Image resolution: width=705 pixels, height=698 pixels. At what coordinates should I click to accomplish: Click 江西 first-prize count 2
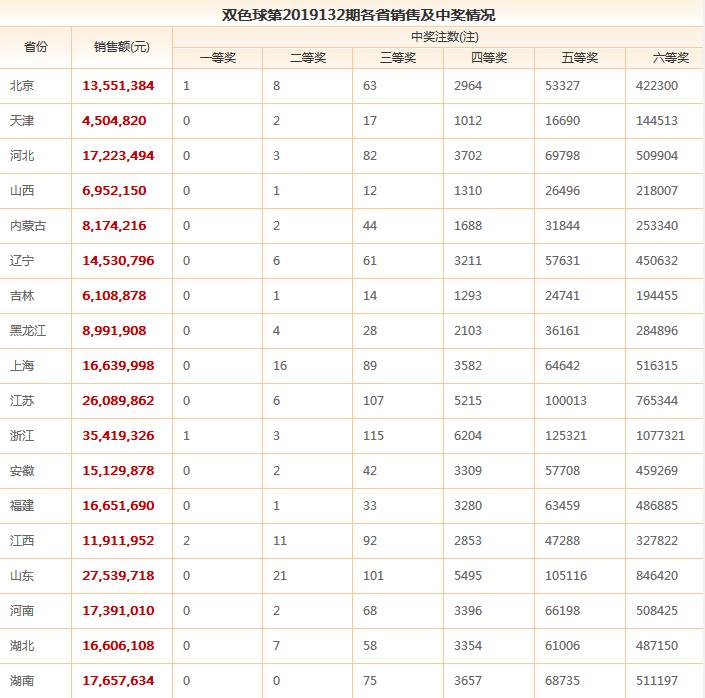pos(187,540)
